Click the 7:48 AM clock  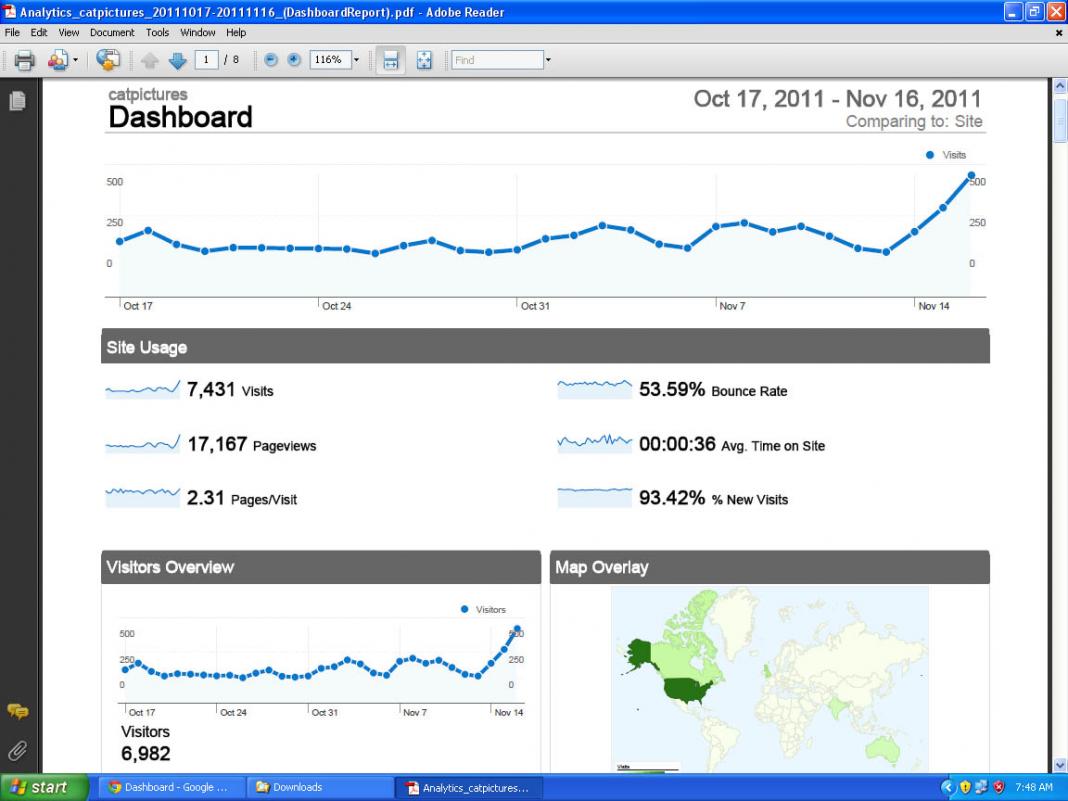point(1034,787)
